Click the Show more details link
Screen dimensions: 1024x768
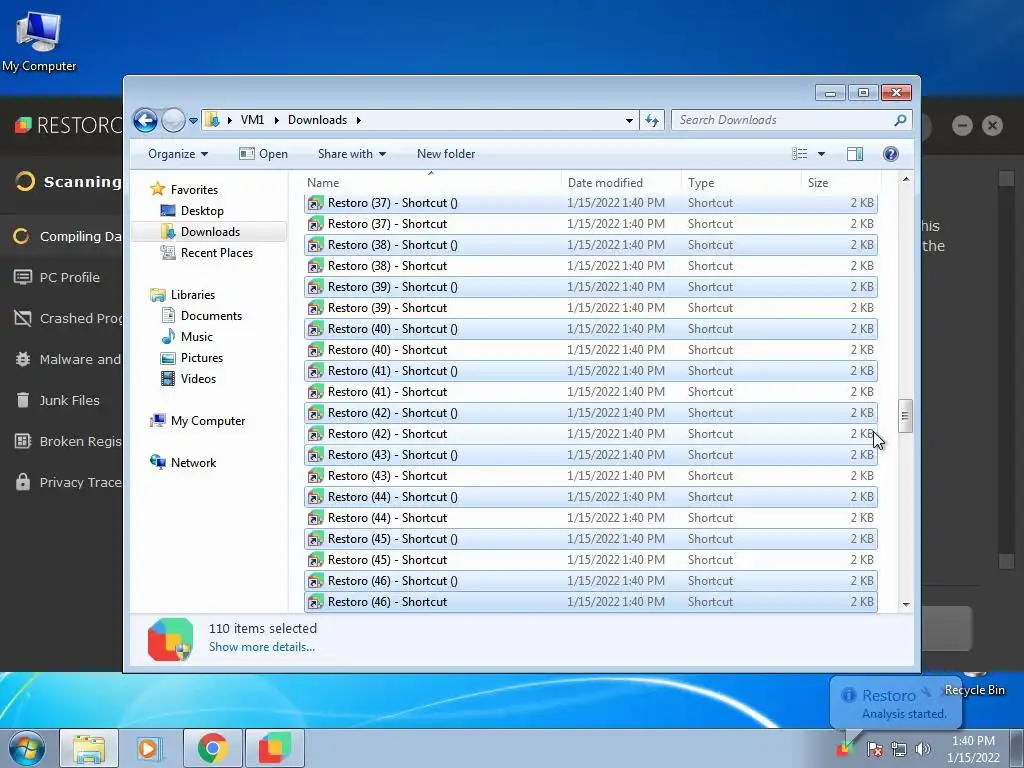click(x=261, y=647)
